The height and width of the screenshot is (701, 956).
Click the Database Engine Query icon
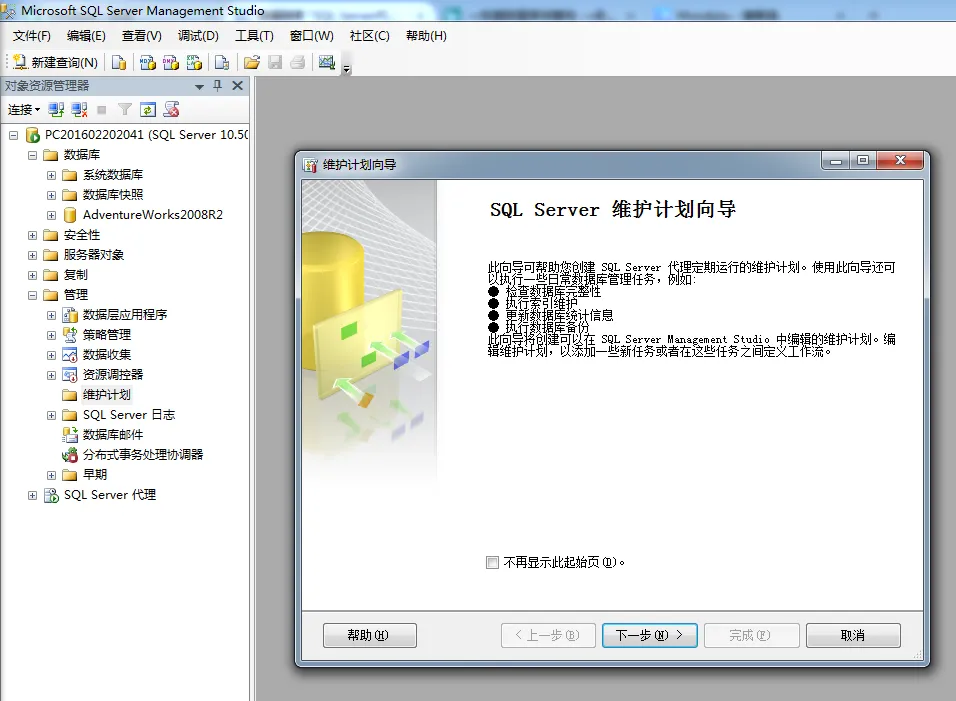pos(119,62)
